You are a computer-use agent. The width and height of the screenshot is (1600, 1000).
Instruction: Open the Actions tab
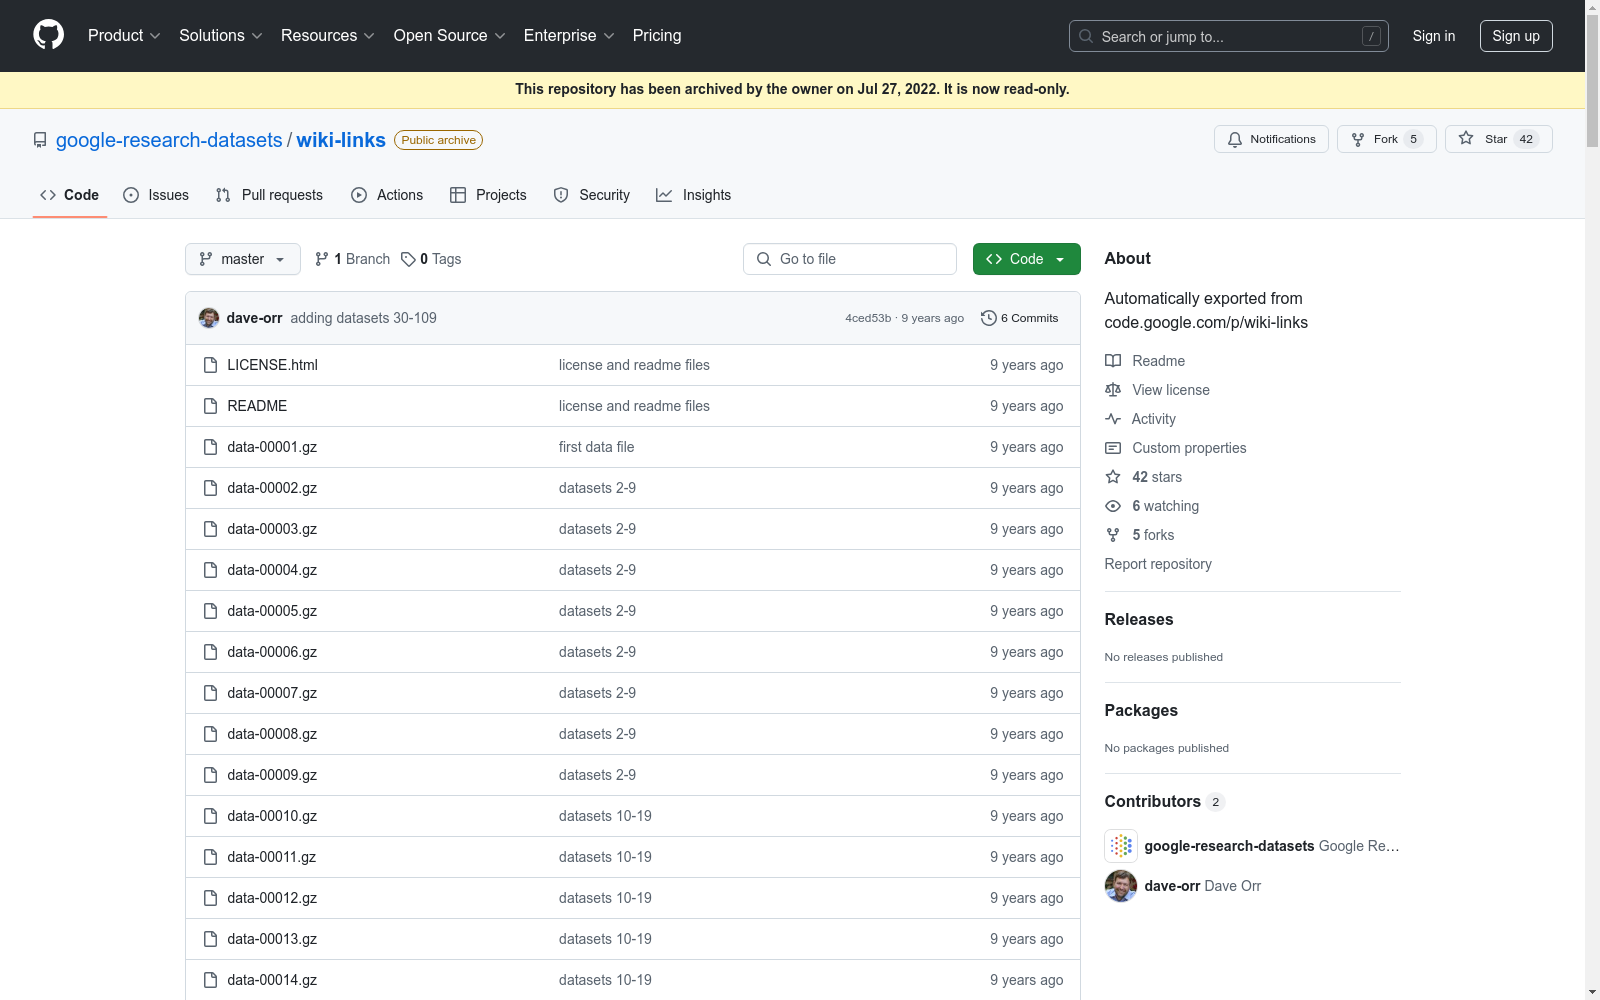pos(387,195)
